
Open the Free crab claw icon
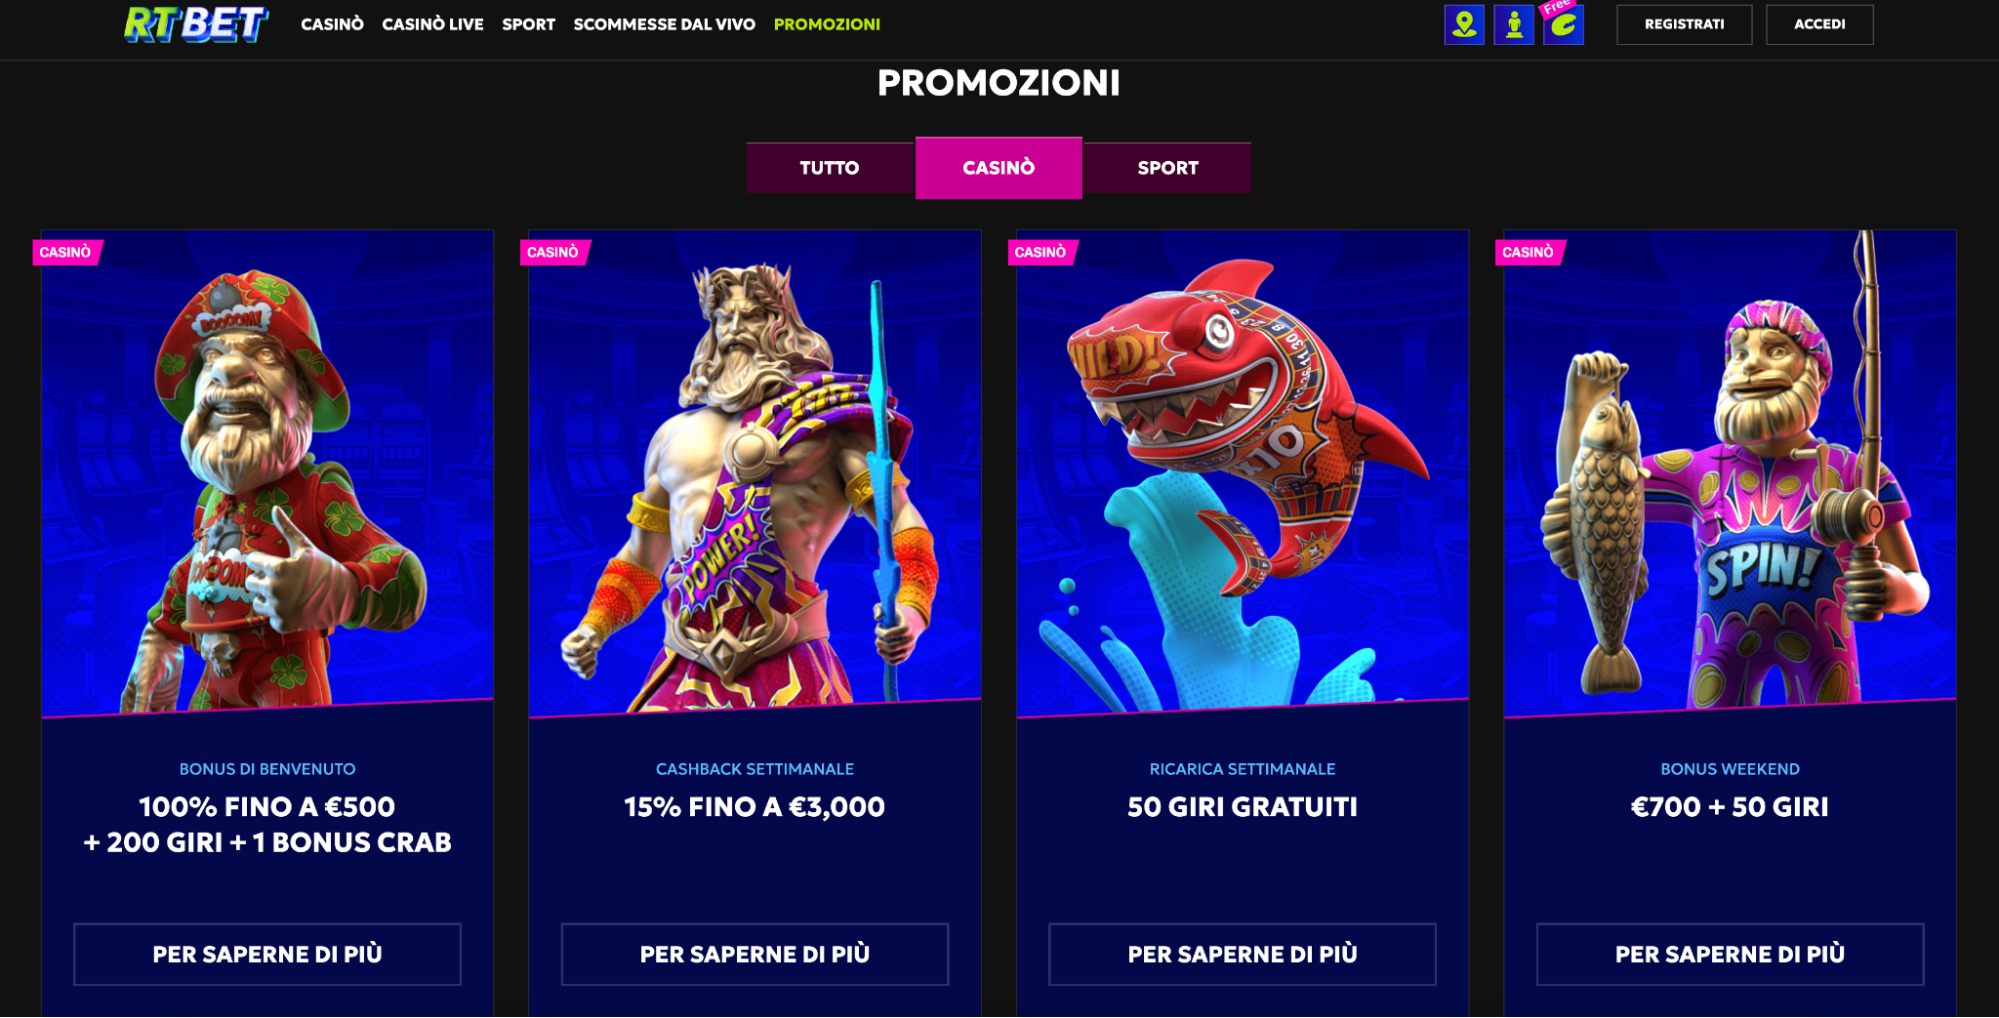[1563, 24]
